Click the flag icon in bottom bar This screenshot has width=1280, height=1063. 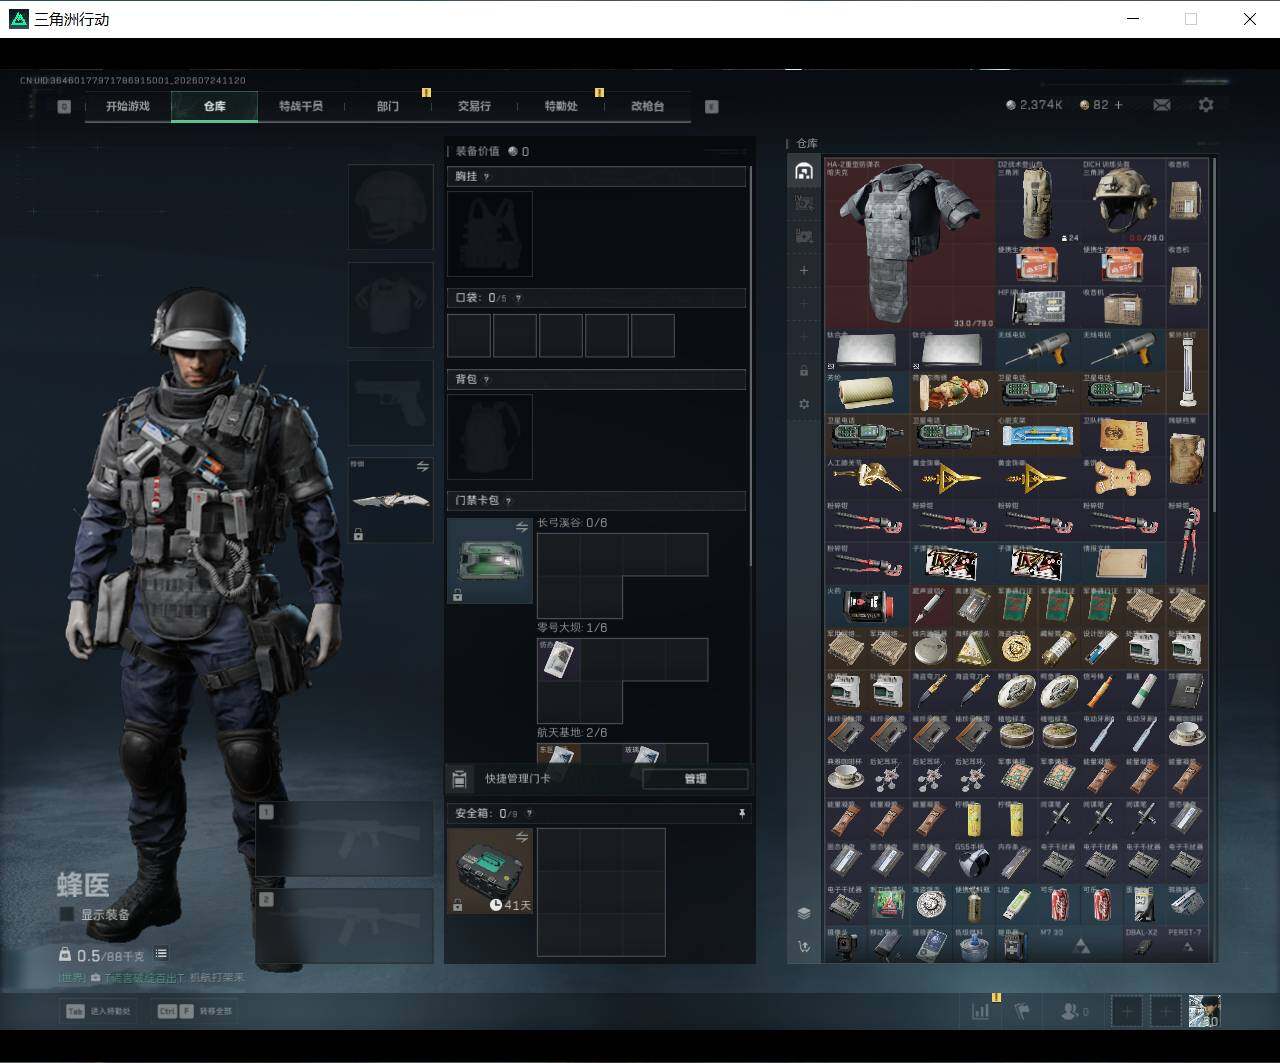click(1022, 1011)
